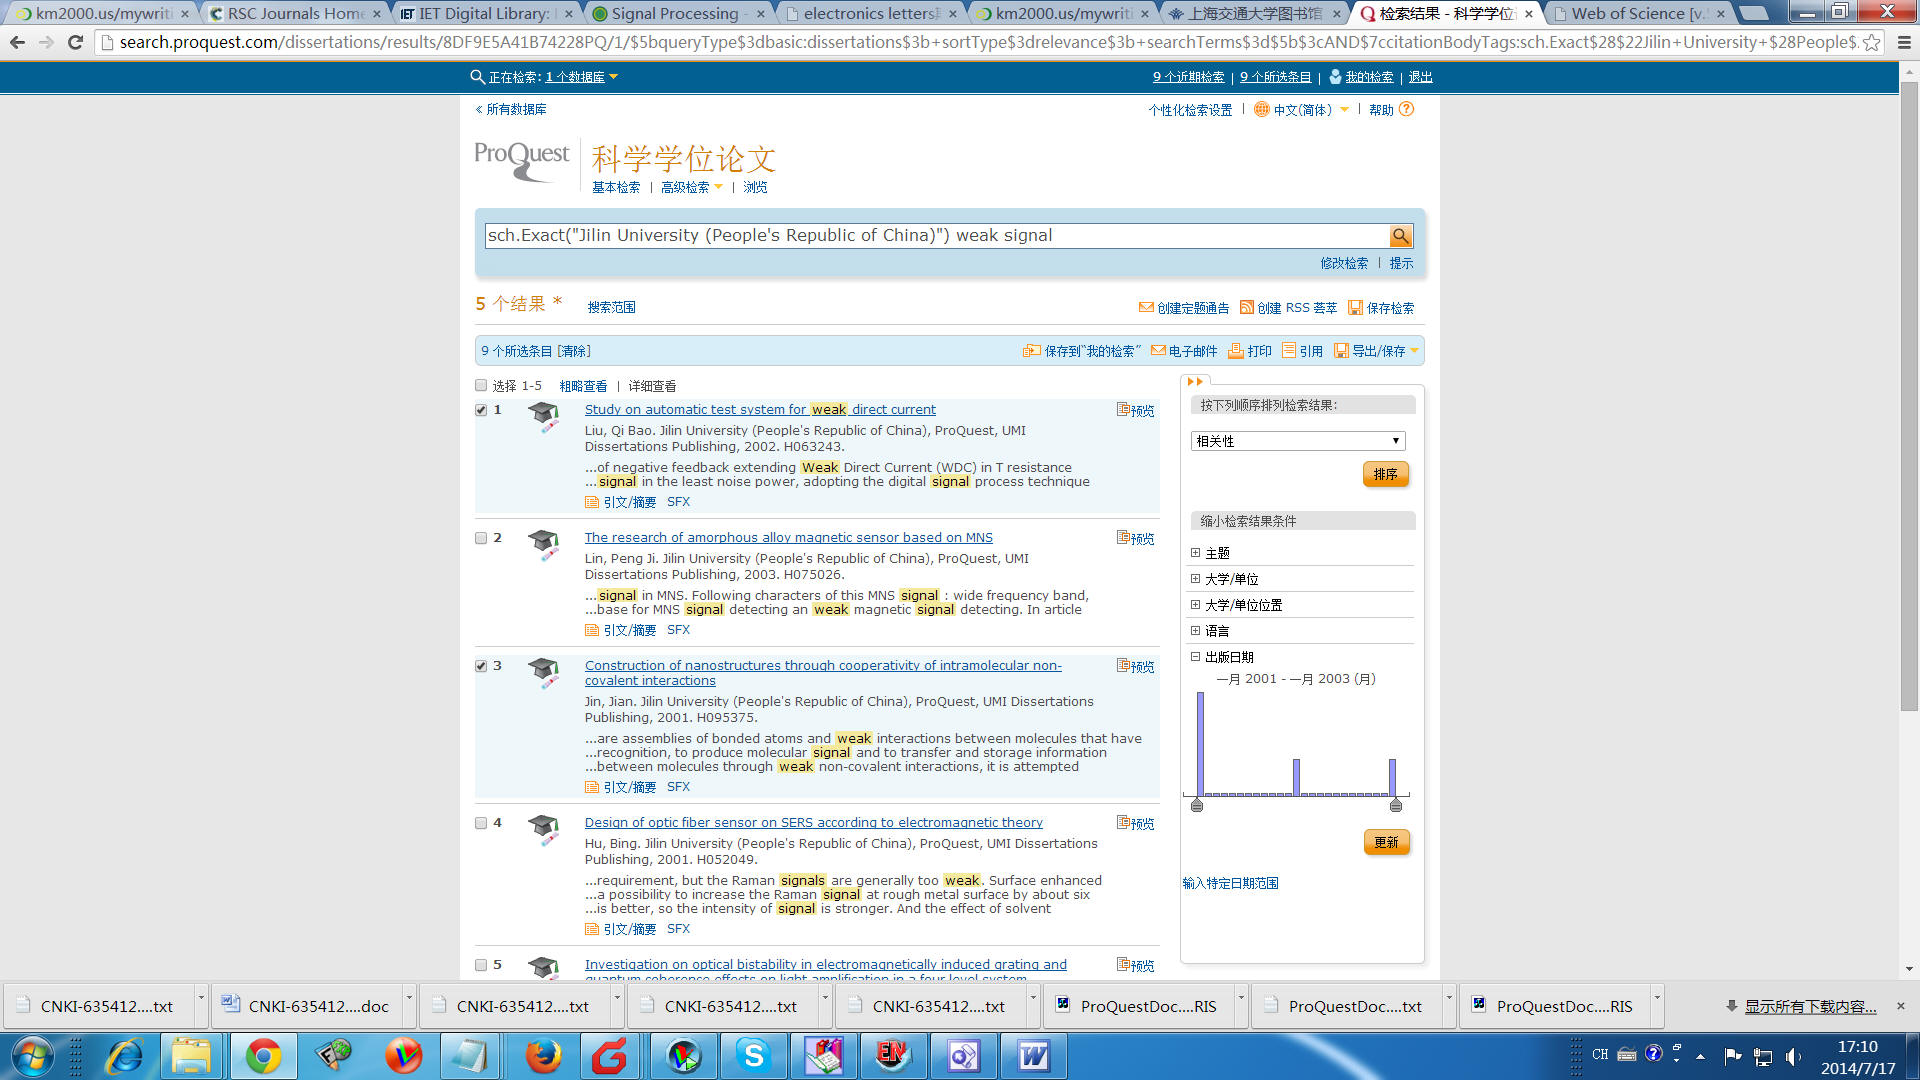Screen dimensions: 1920x1080
Task: Open the Chrome menu icon
Action: pos(1903,43)
